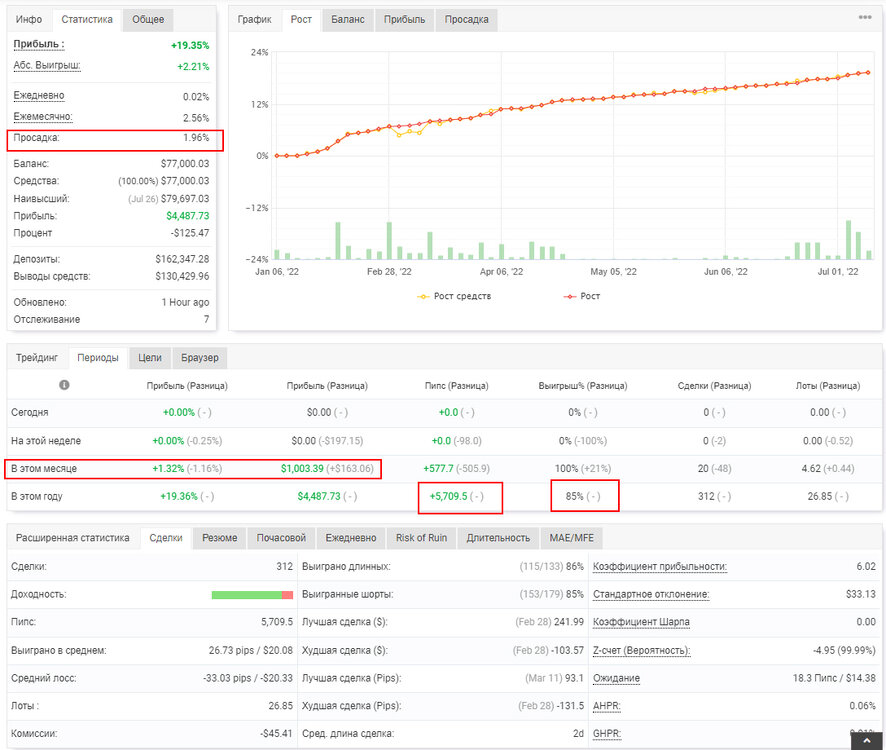This screenshot has height=750, width=886.
Task: Click the Ожидание label link
Action: click(616, 678)
